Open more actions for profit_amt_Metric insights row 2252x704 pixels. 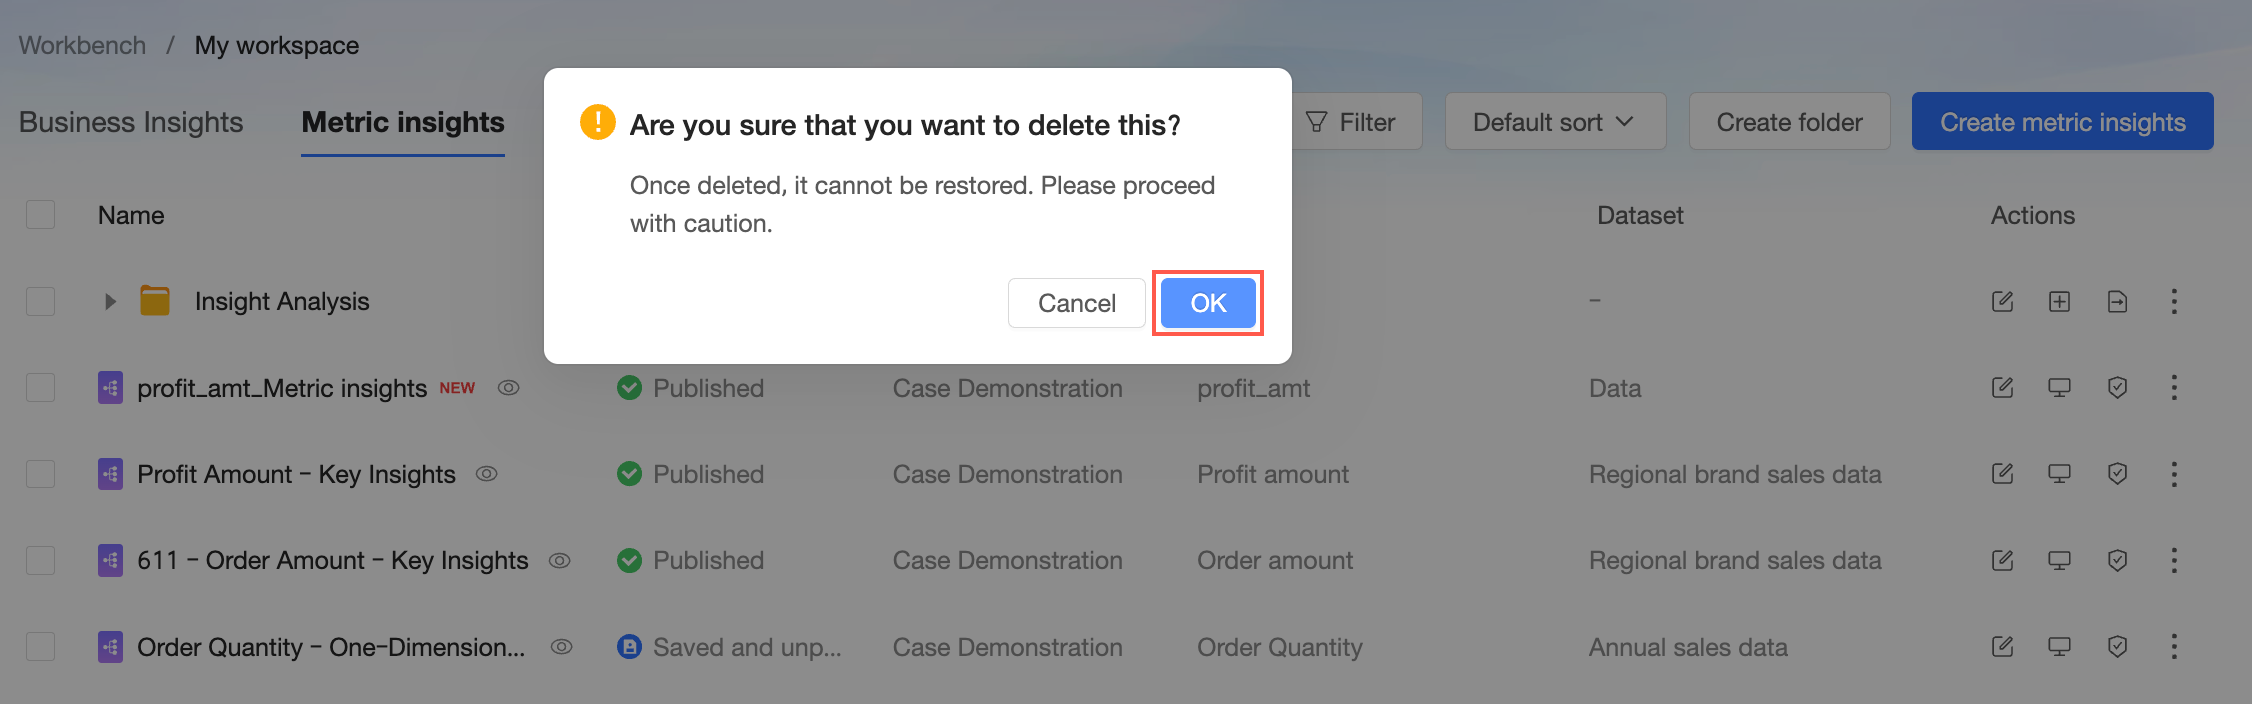coord(2174,387)
